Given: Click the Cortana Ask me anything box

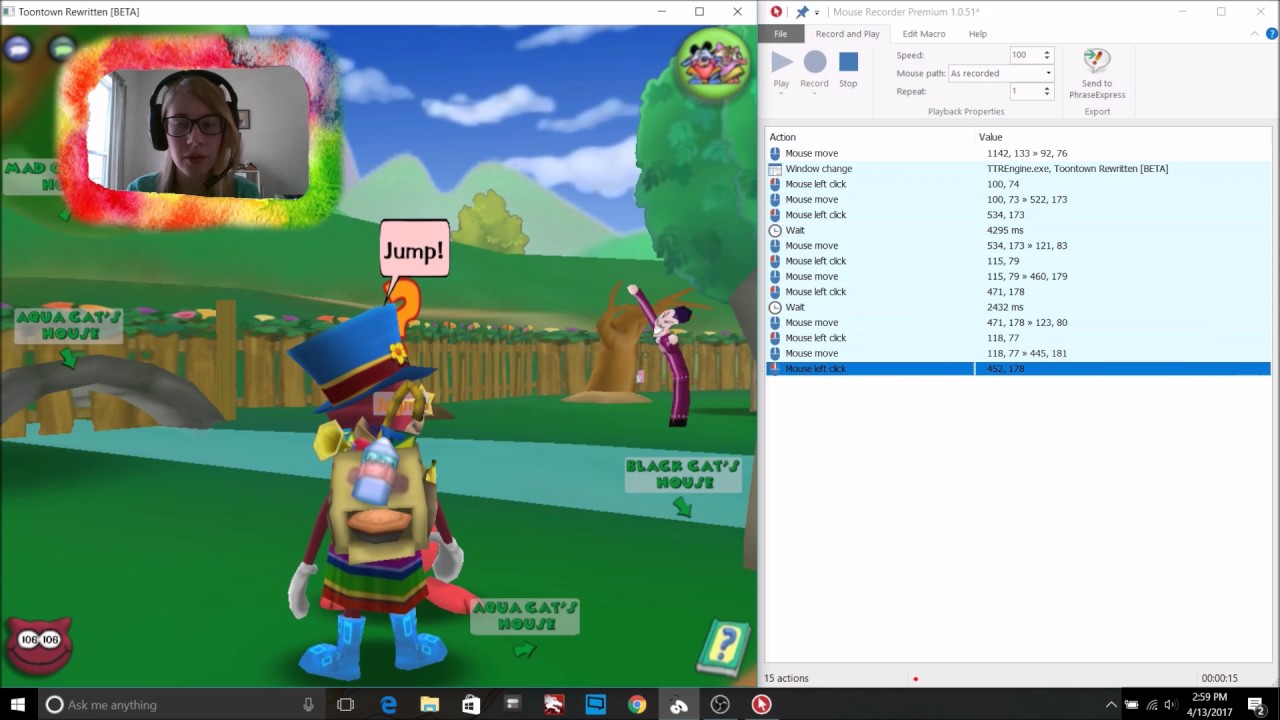Looking at the screenshot, I should click(181, 704).
